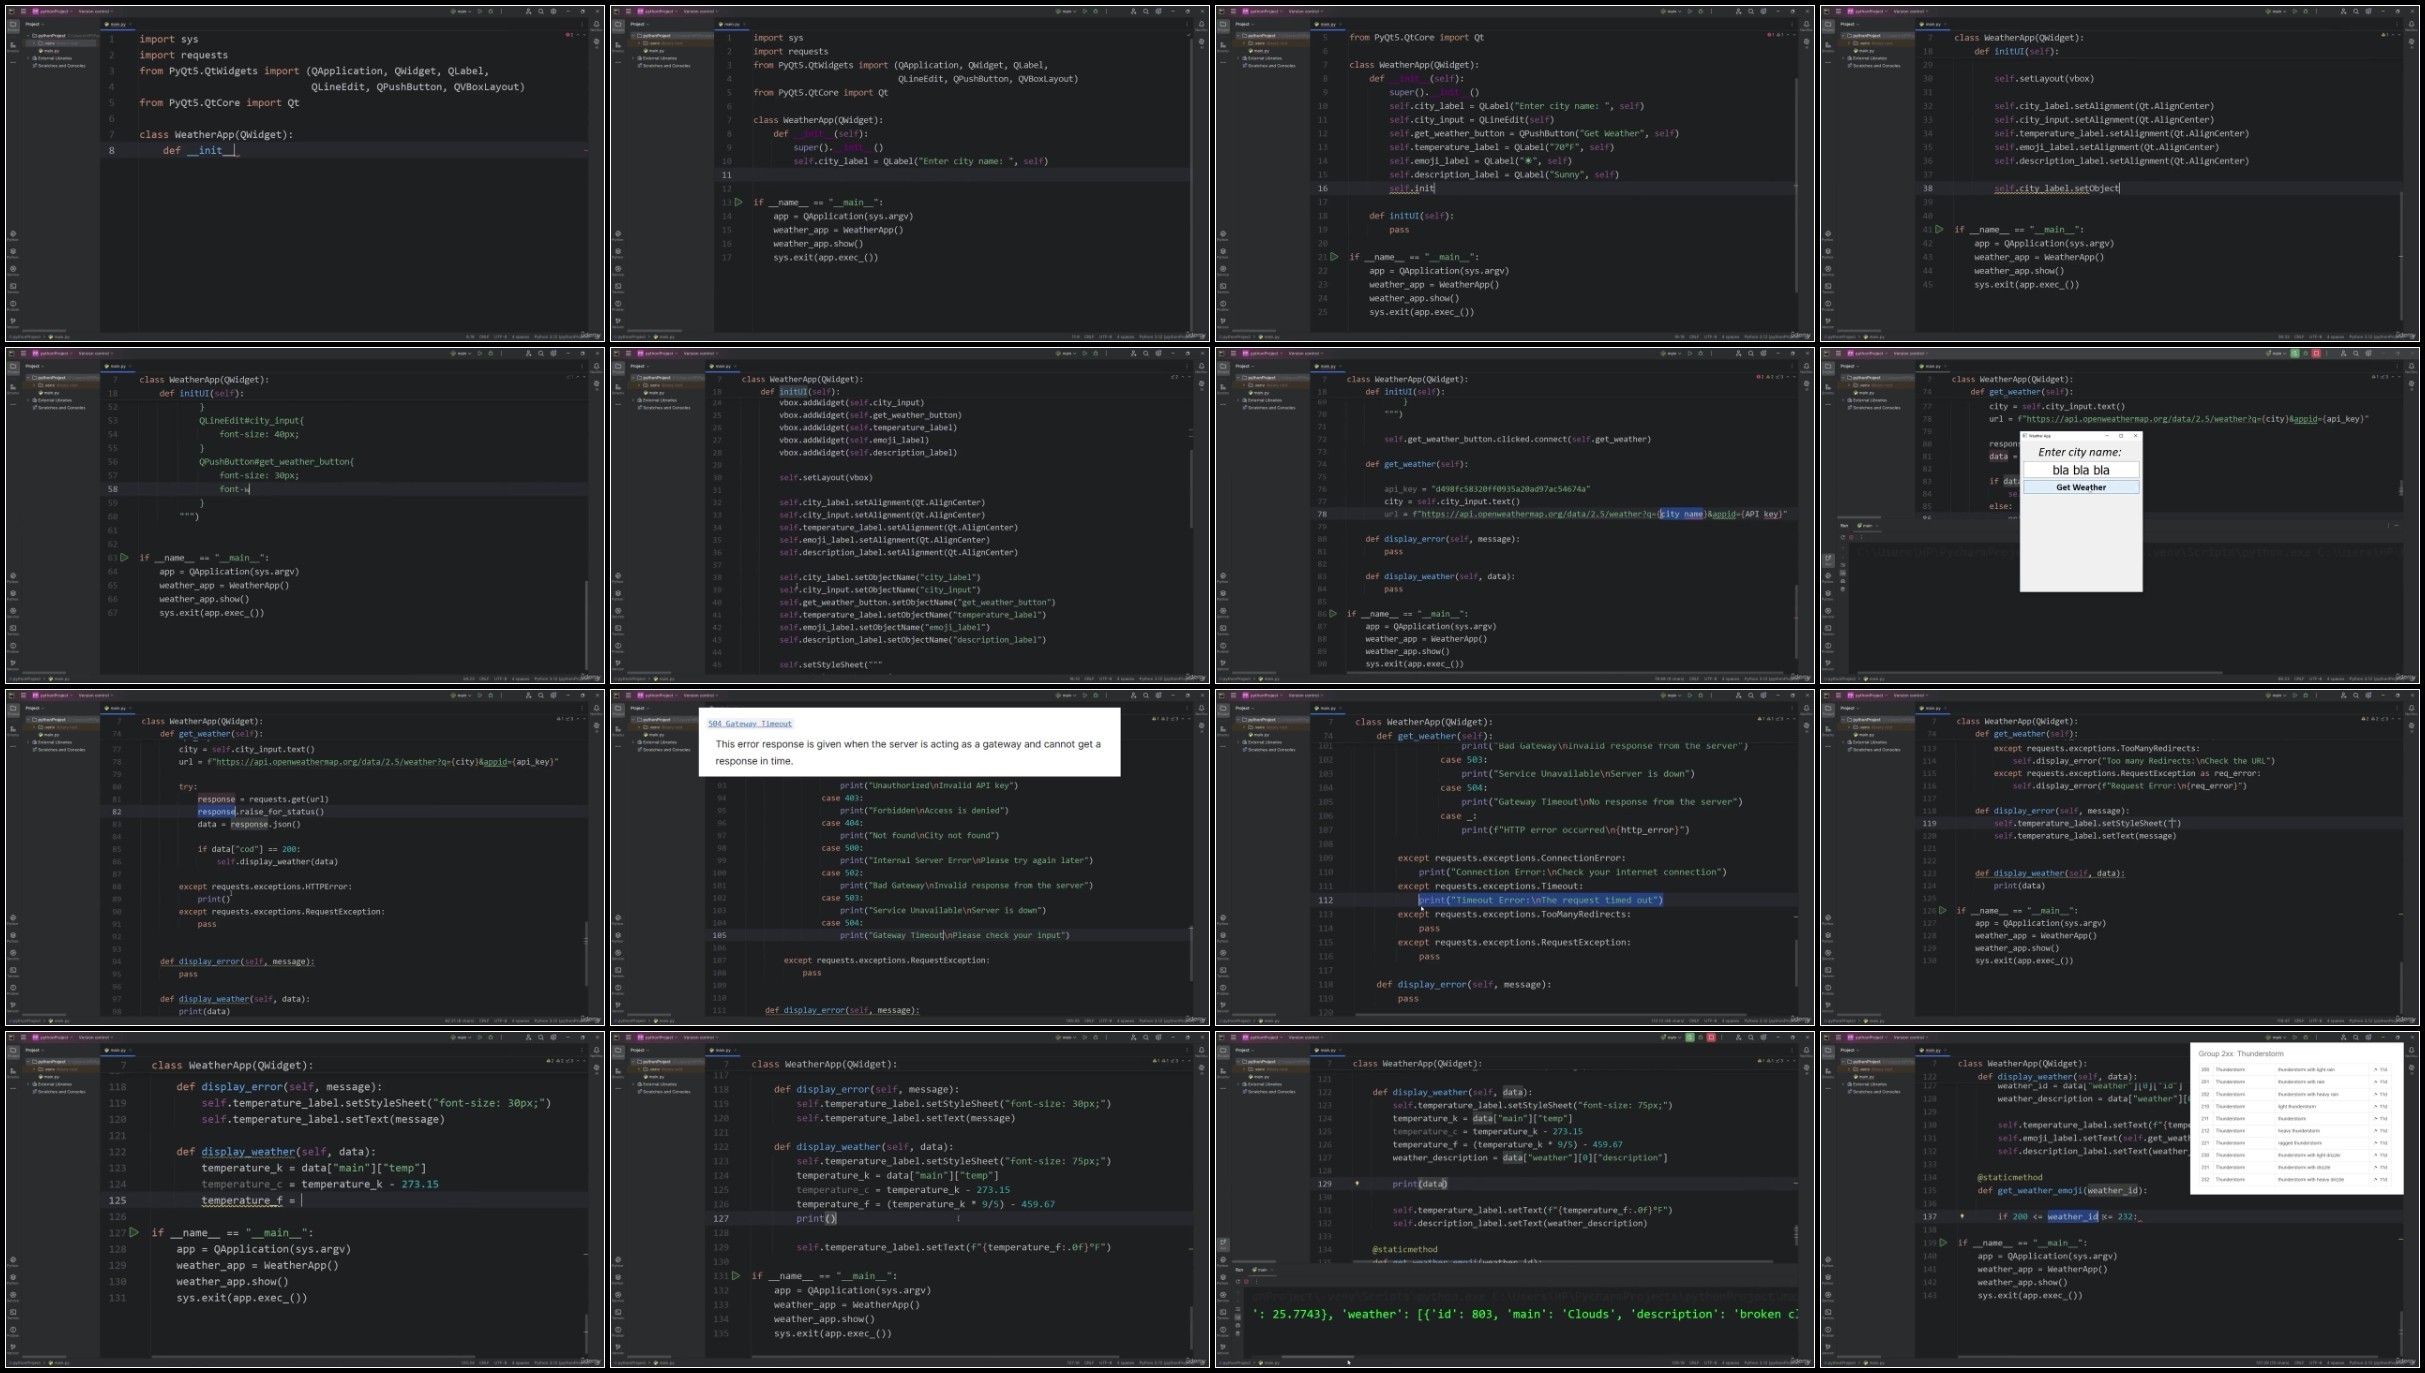Open Version Control tool in imports-only 'def __init__' frame
The image size is (2425, 1373).
click(x=13, y=321)
